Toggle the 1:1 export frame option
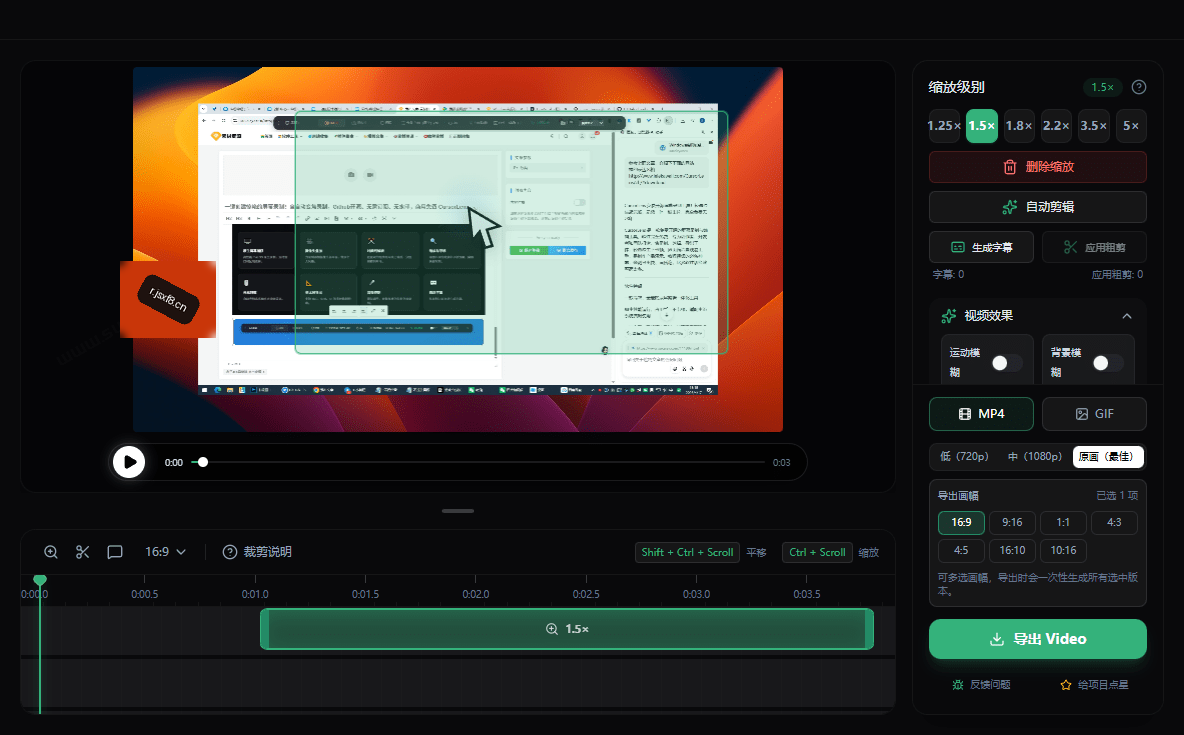This screenshot has width=1184, height=735. point(1063,523)
